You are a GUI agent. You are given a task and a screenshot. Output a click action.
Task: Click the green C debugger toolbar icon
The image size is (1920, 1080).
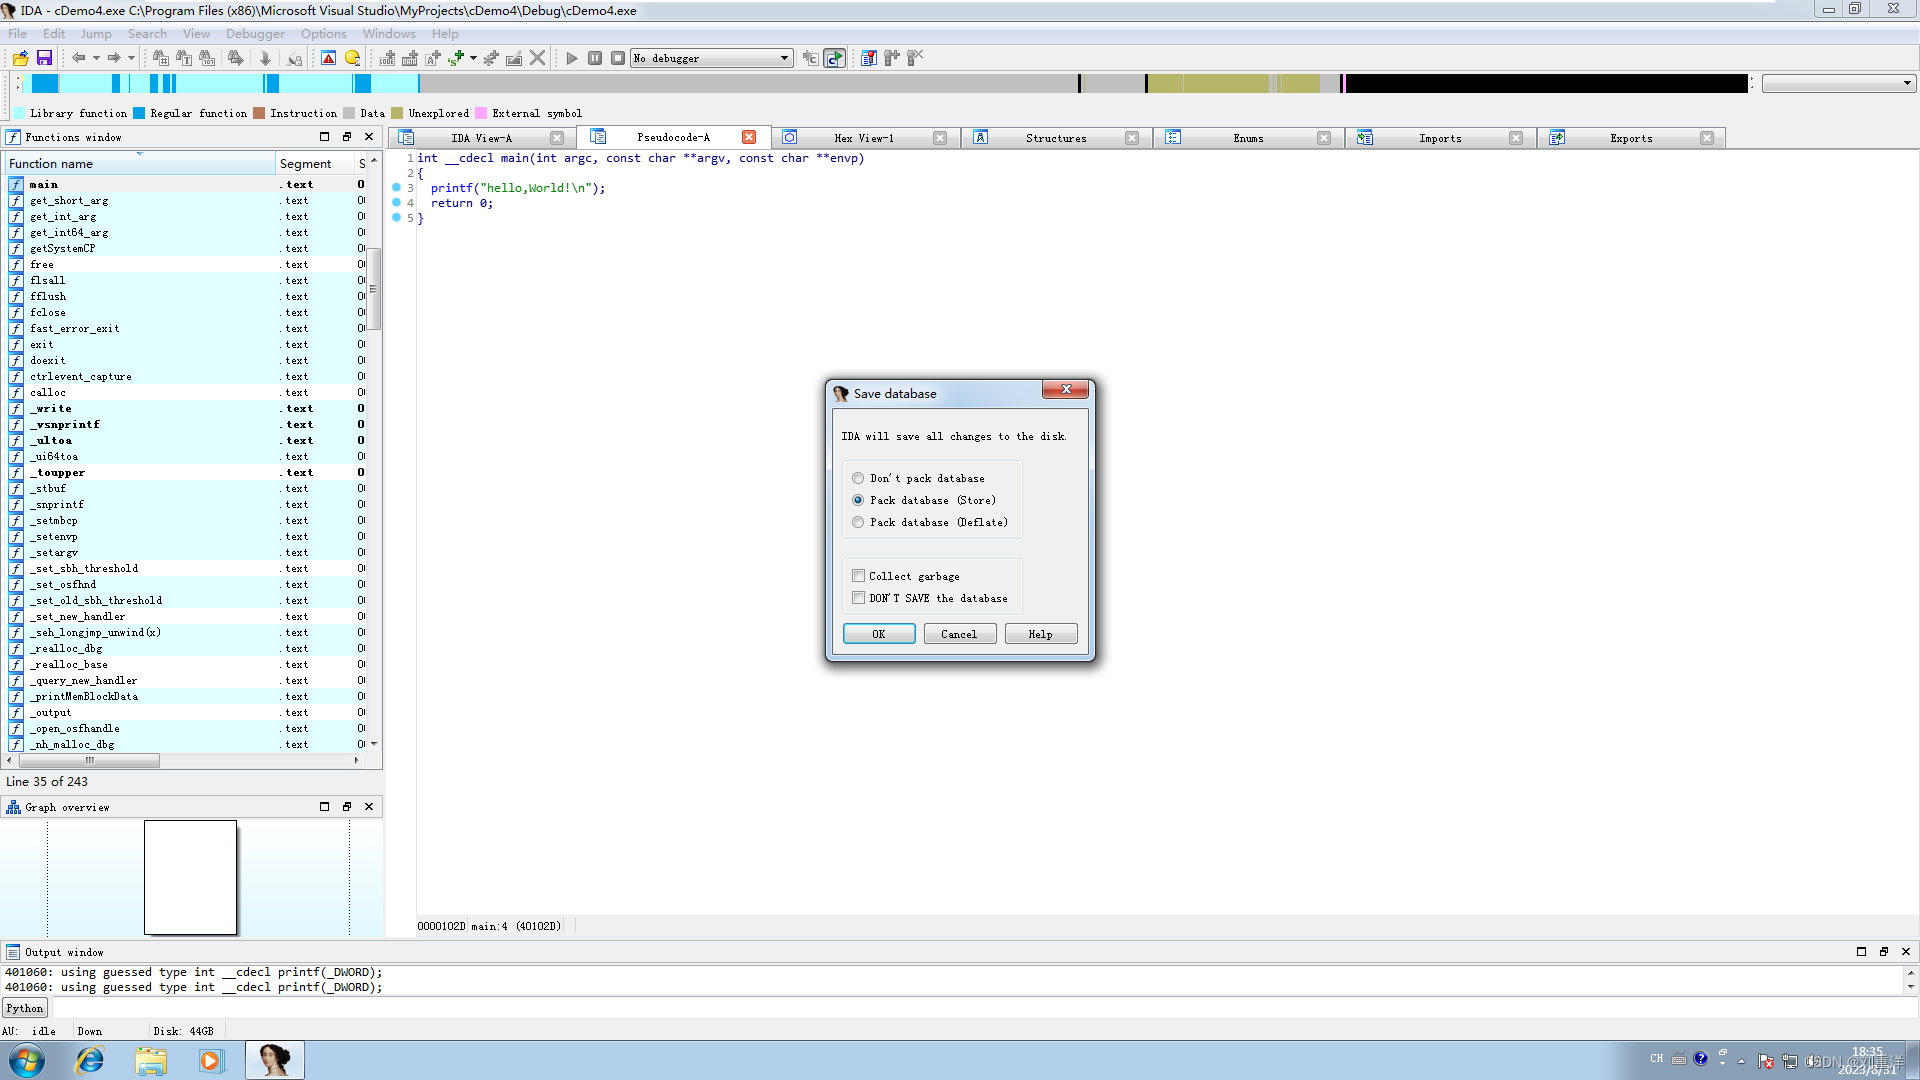(835, 58)
